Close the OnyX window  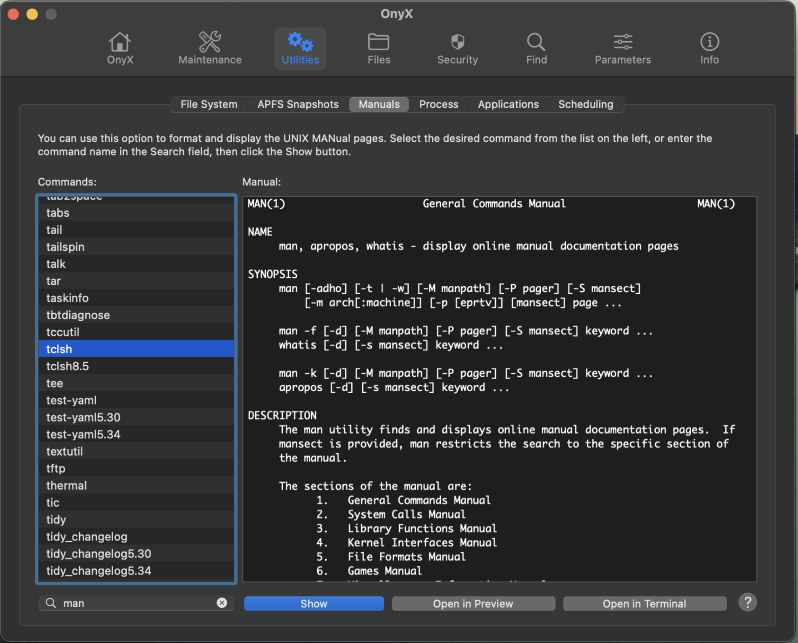pyautogui.click(x=14, y=14)
